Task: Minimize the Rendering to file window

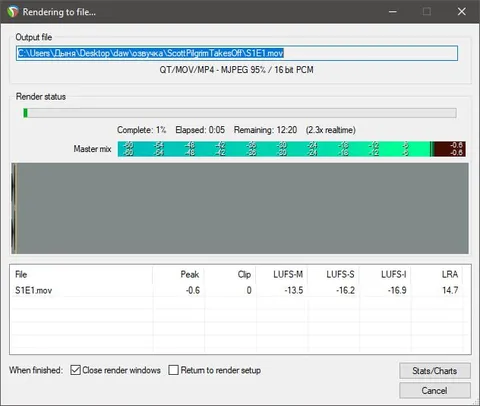Action: coord(393,12)
